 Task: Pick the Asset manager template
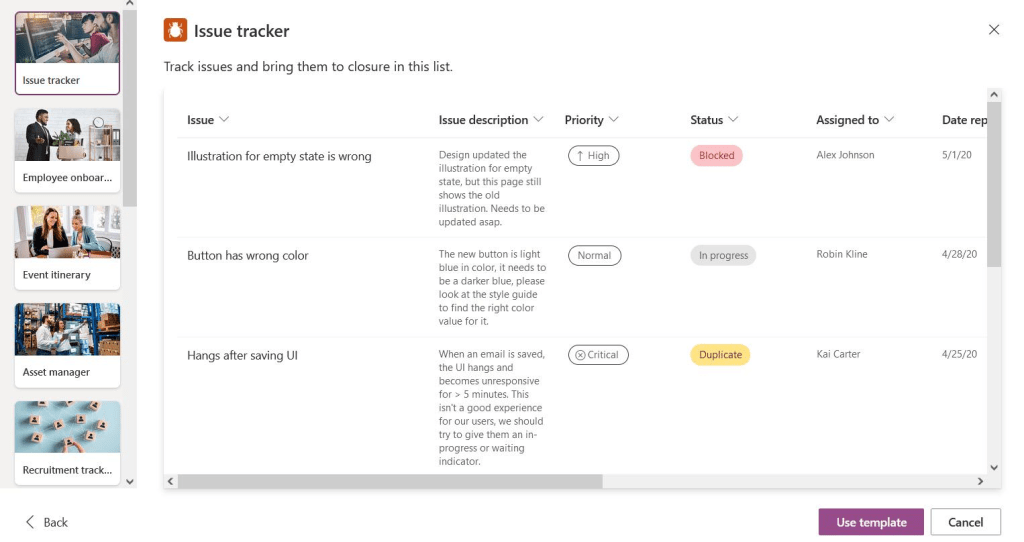[67, 344]
